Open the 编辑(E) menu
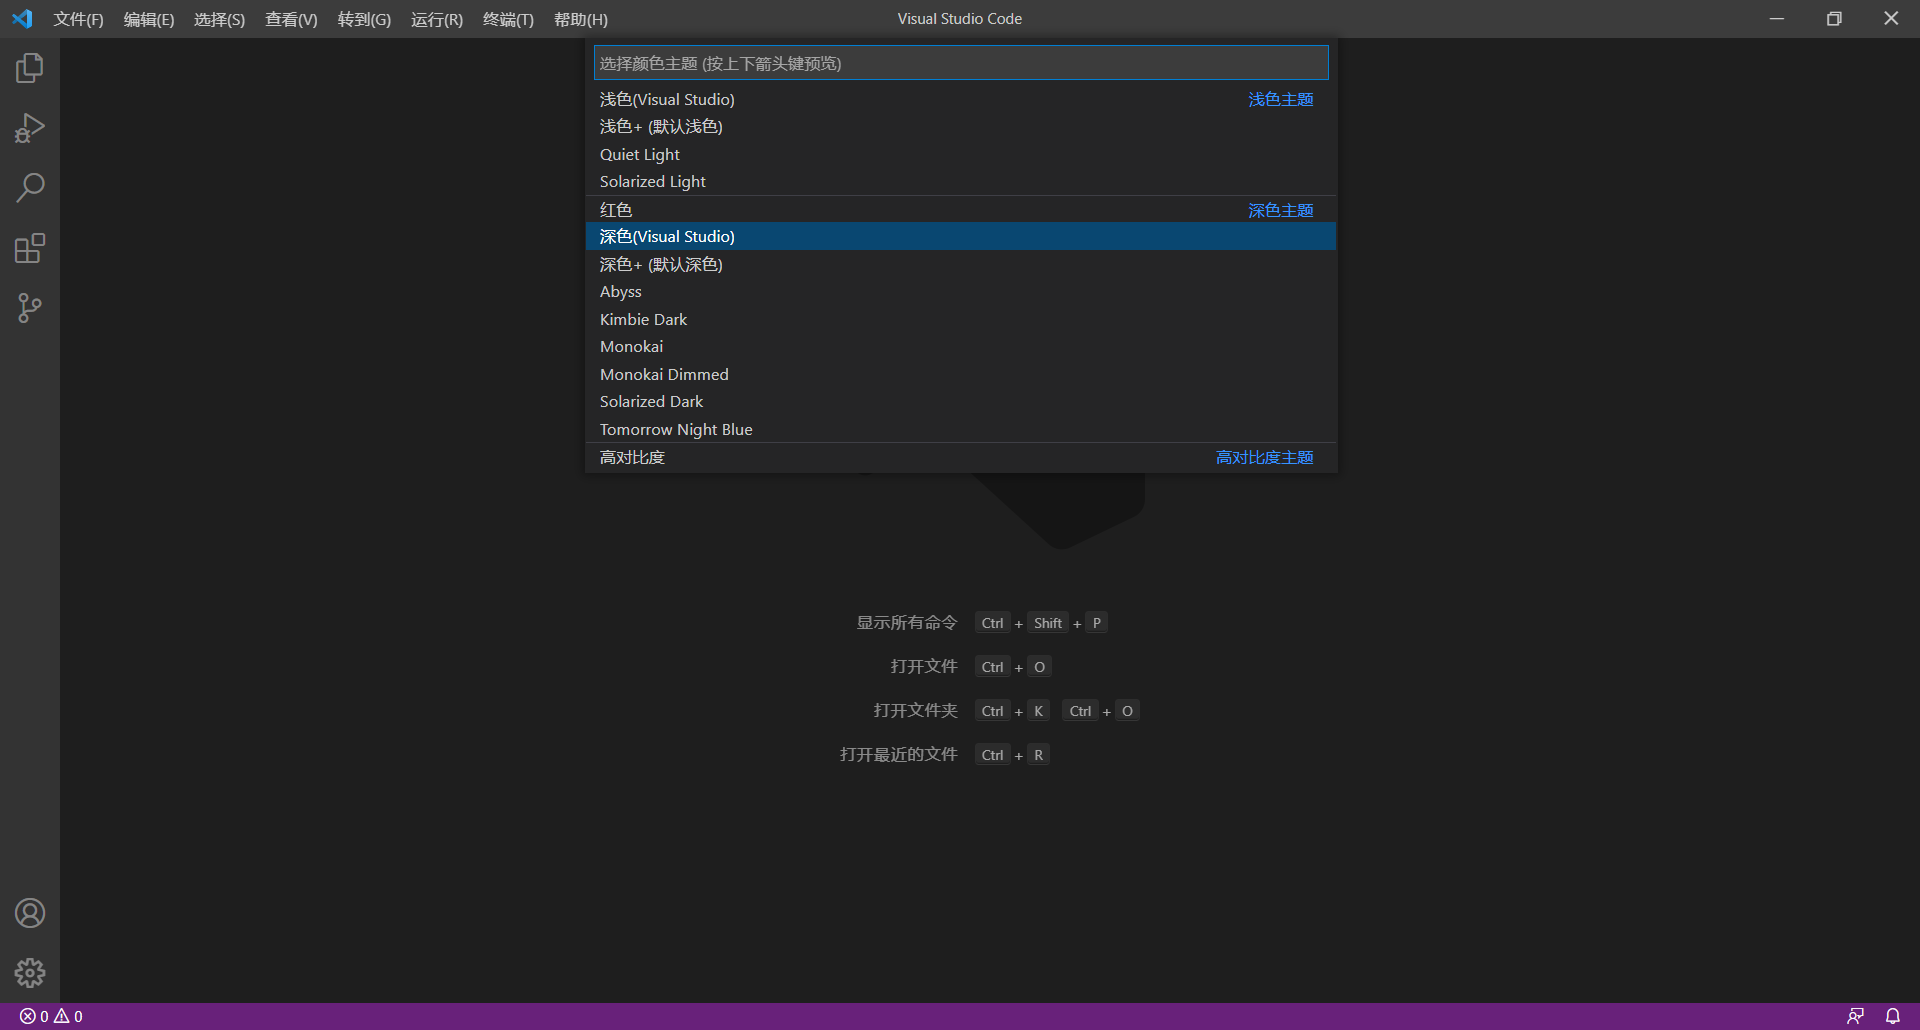 (149, 19)
